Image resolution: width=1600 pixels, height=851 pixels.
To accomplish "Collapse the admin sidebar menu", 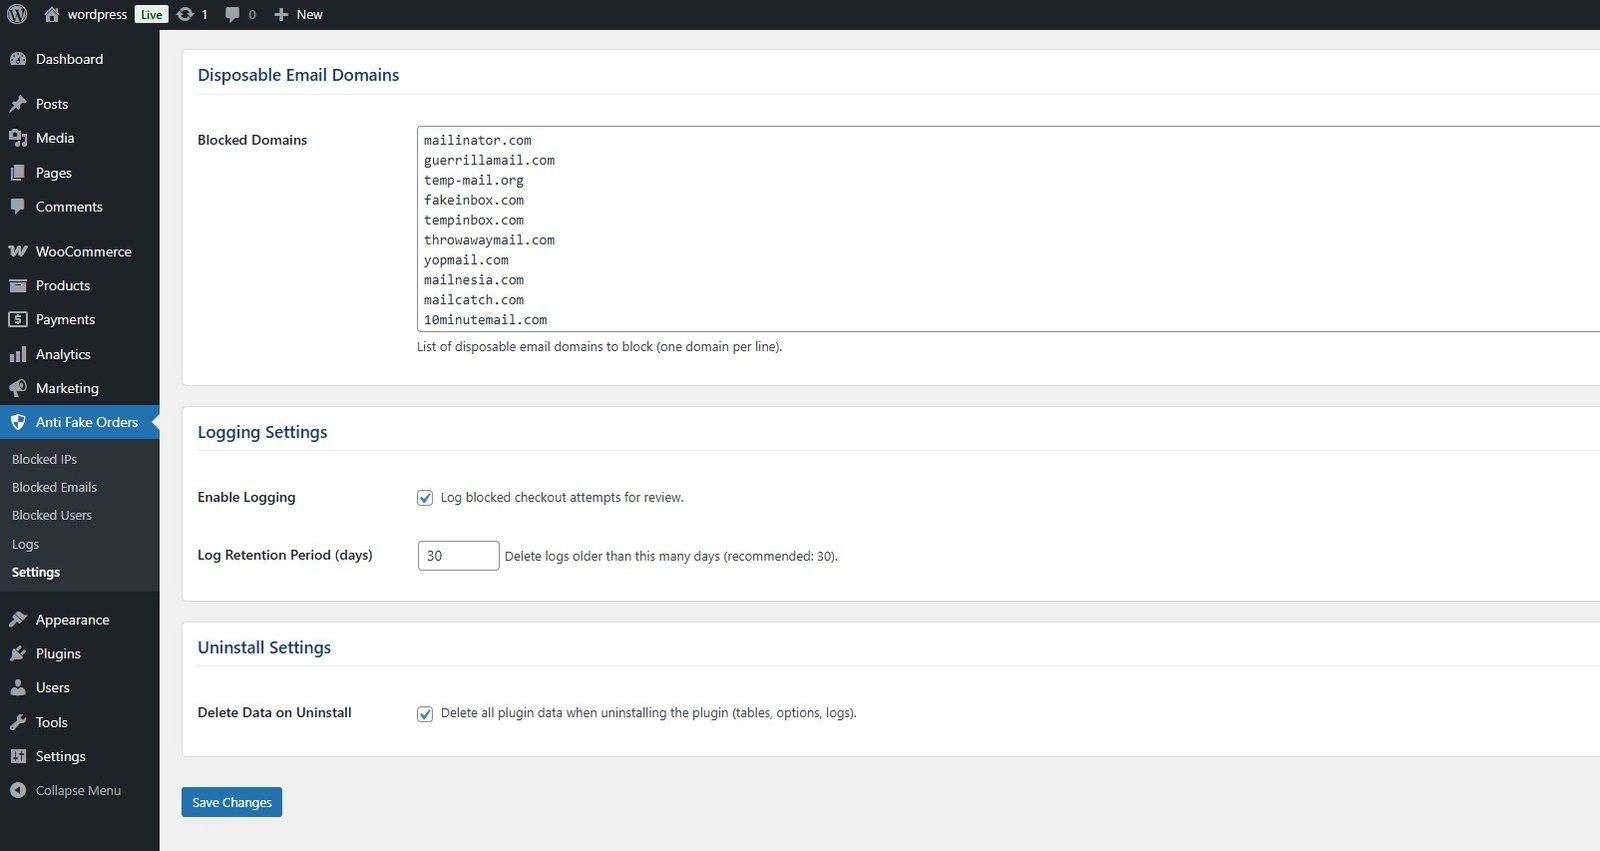I will [66, 790].
